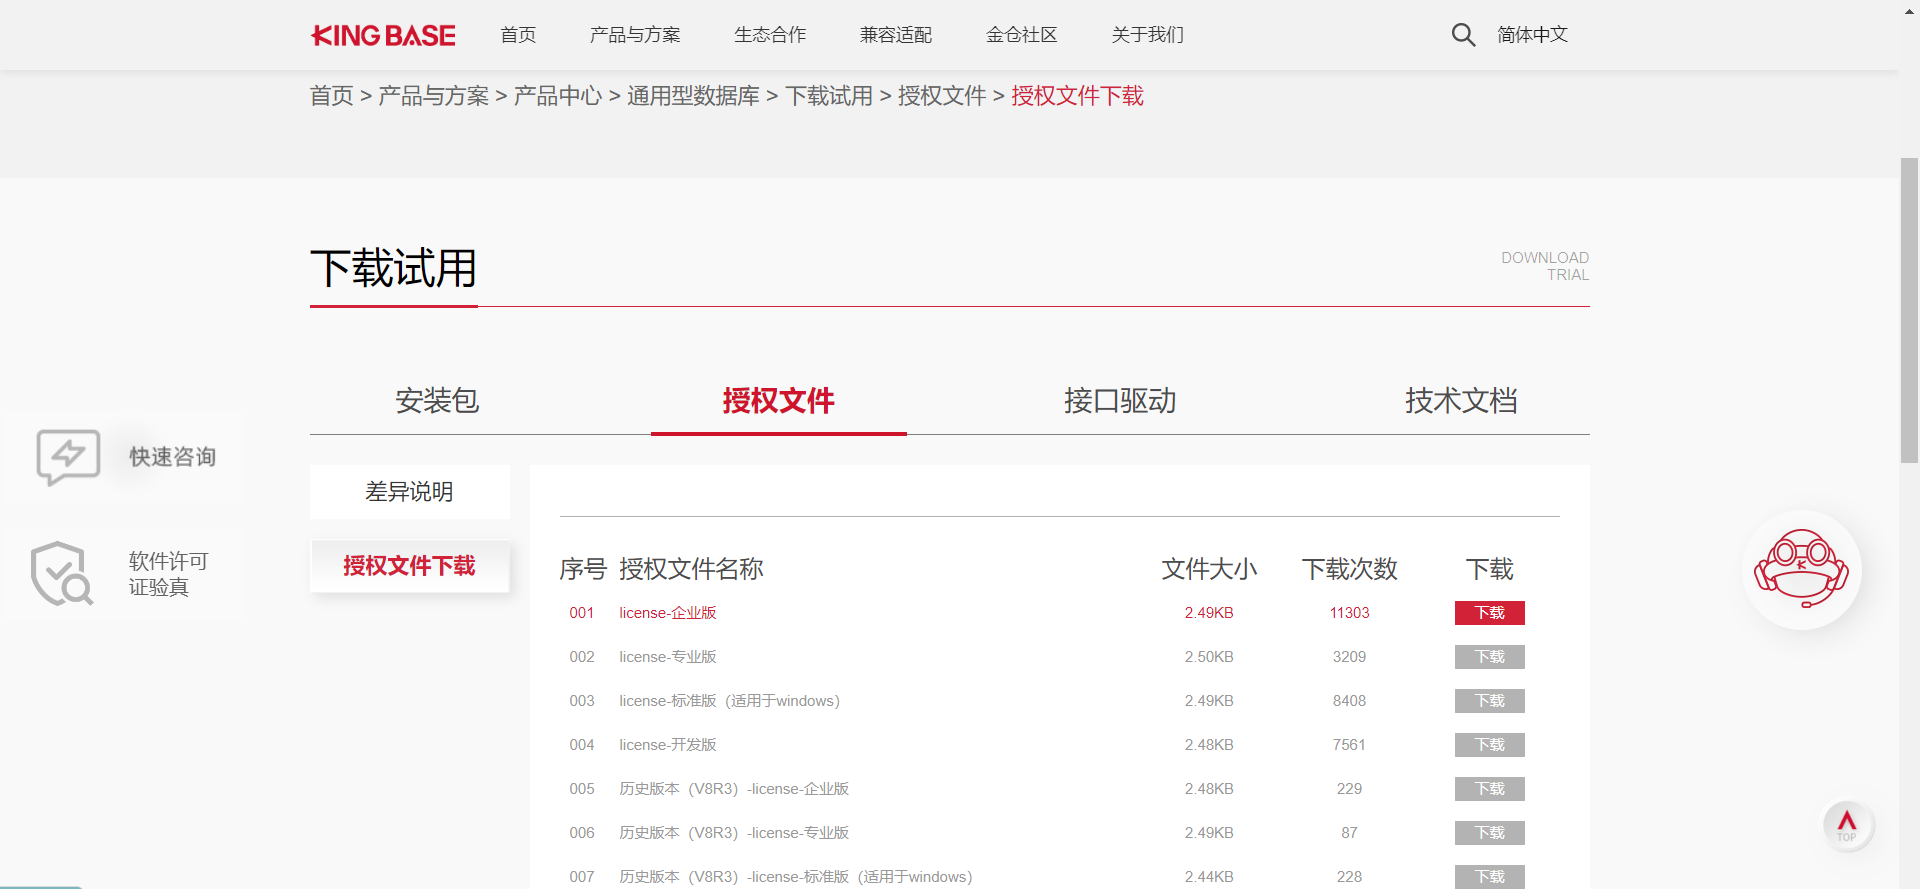
Task: Open the 产品与方案 navigation menu
Action: [x=635, y=35]
